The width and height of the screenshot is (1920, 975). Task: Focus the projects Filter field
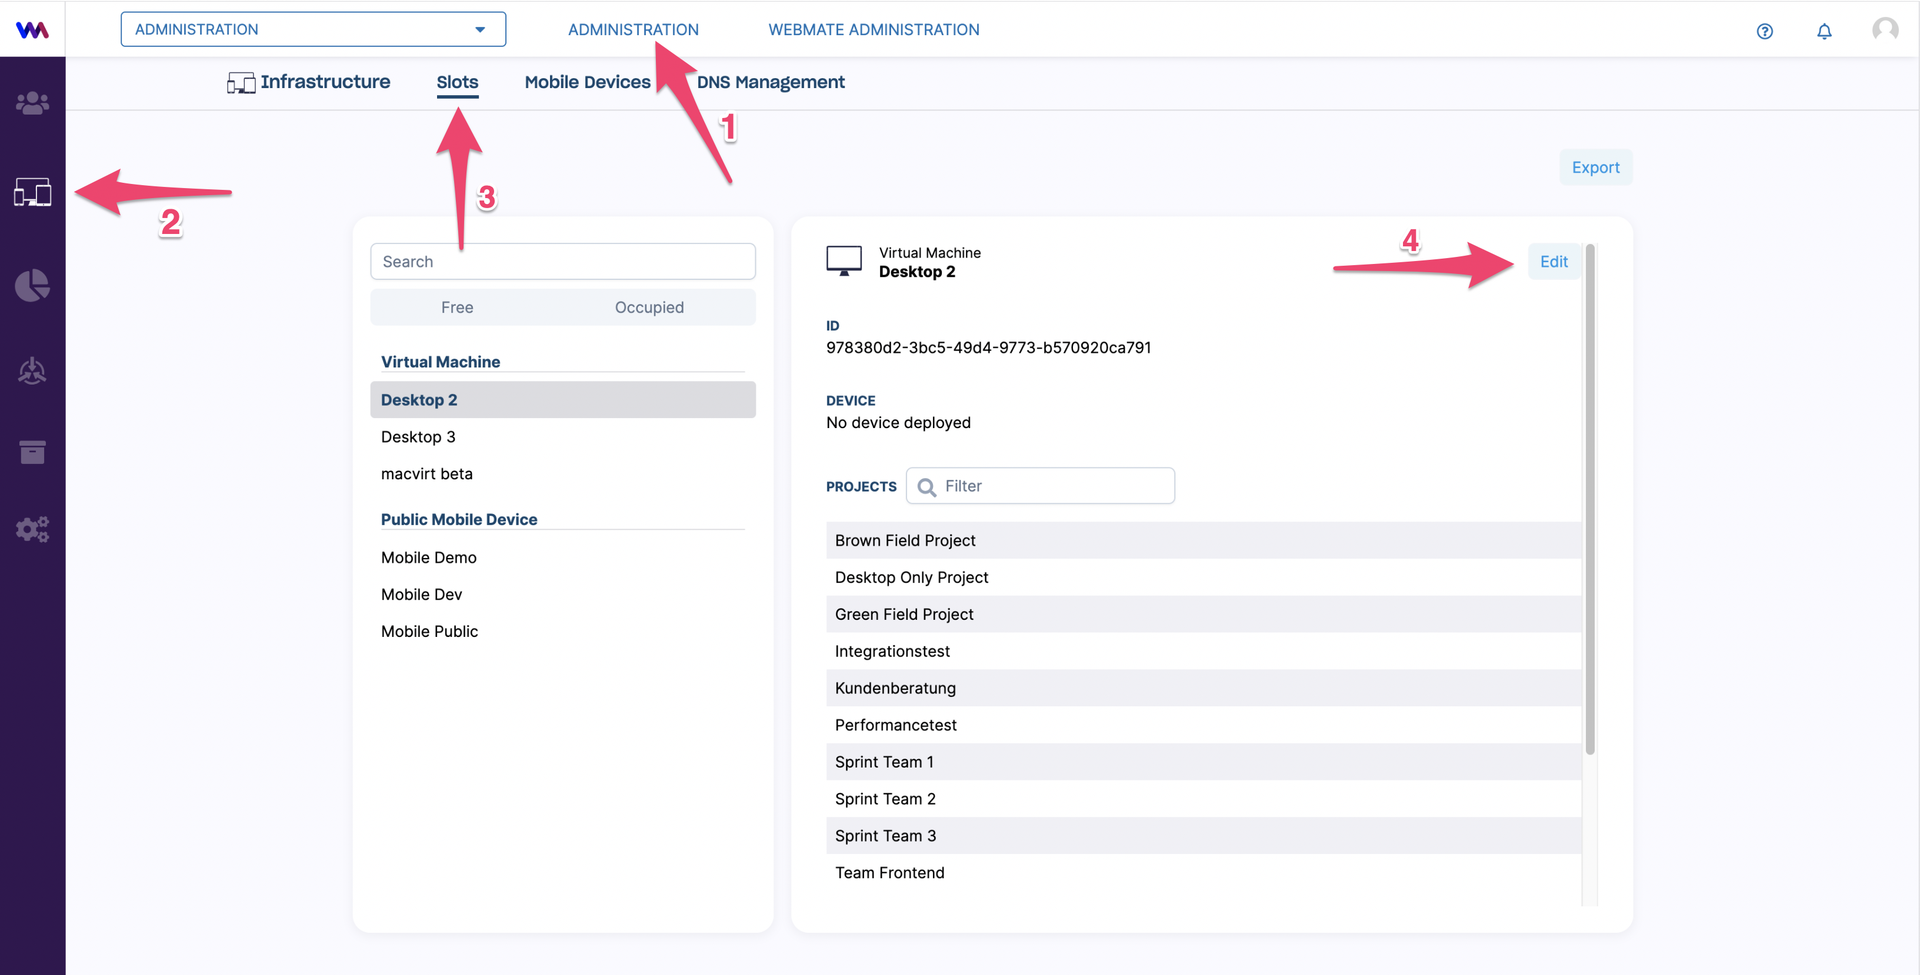click(x=1040, y=486)
